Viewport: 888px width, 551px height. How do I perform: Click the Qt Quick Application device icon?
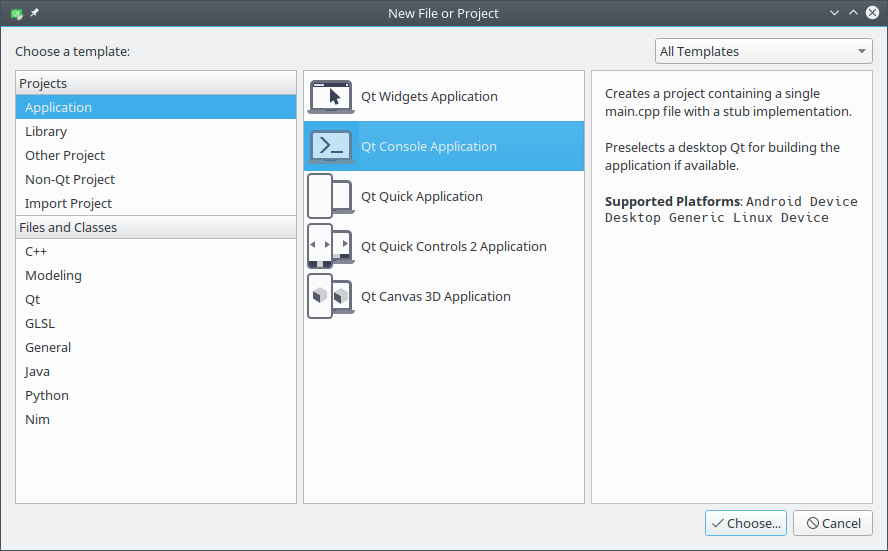331,196
